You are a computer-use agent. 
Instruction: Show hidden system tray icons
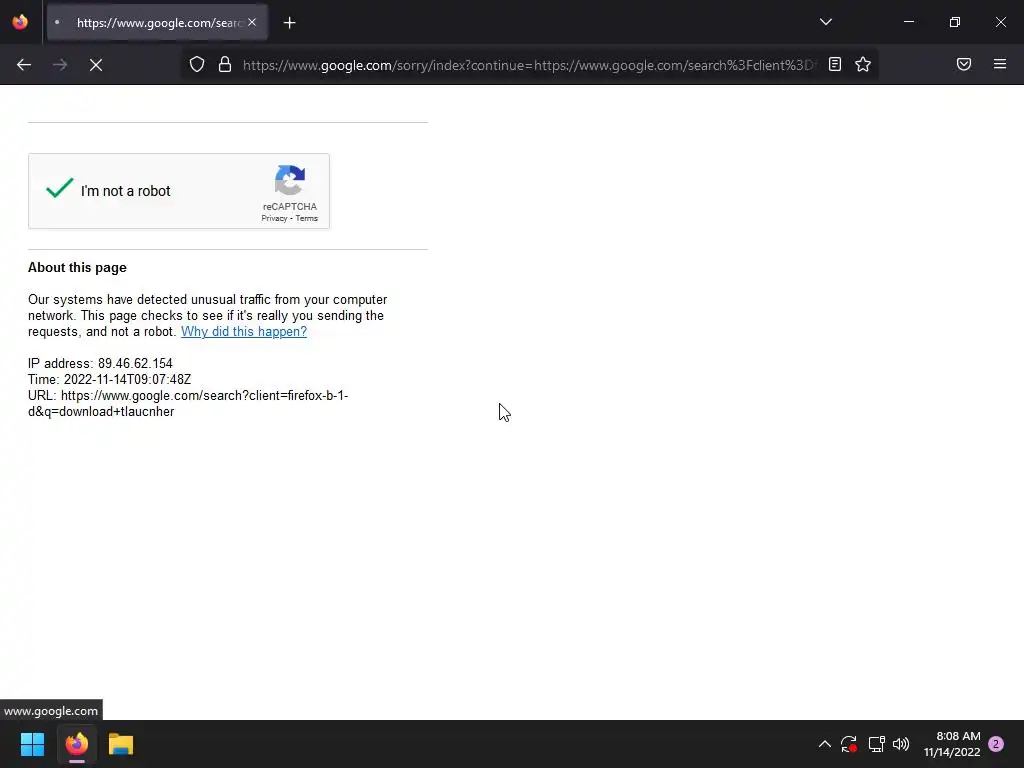coord(825,744)
